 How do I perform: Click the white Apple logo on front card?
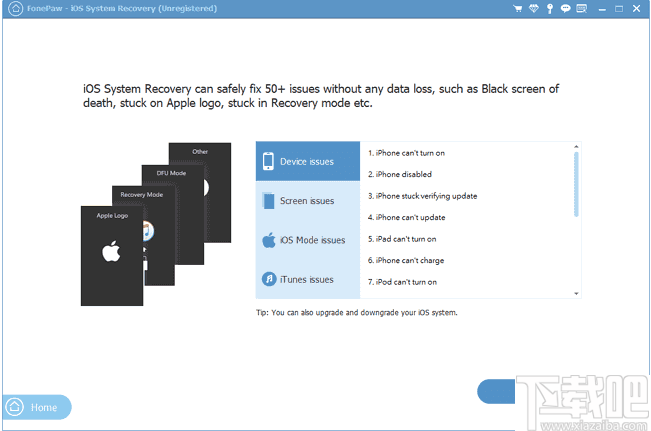pos(111,251)
